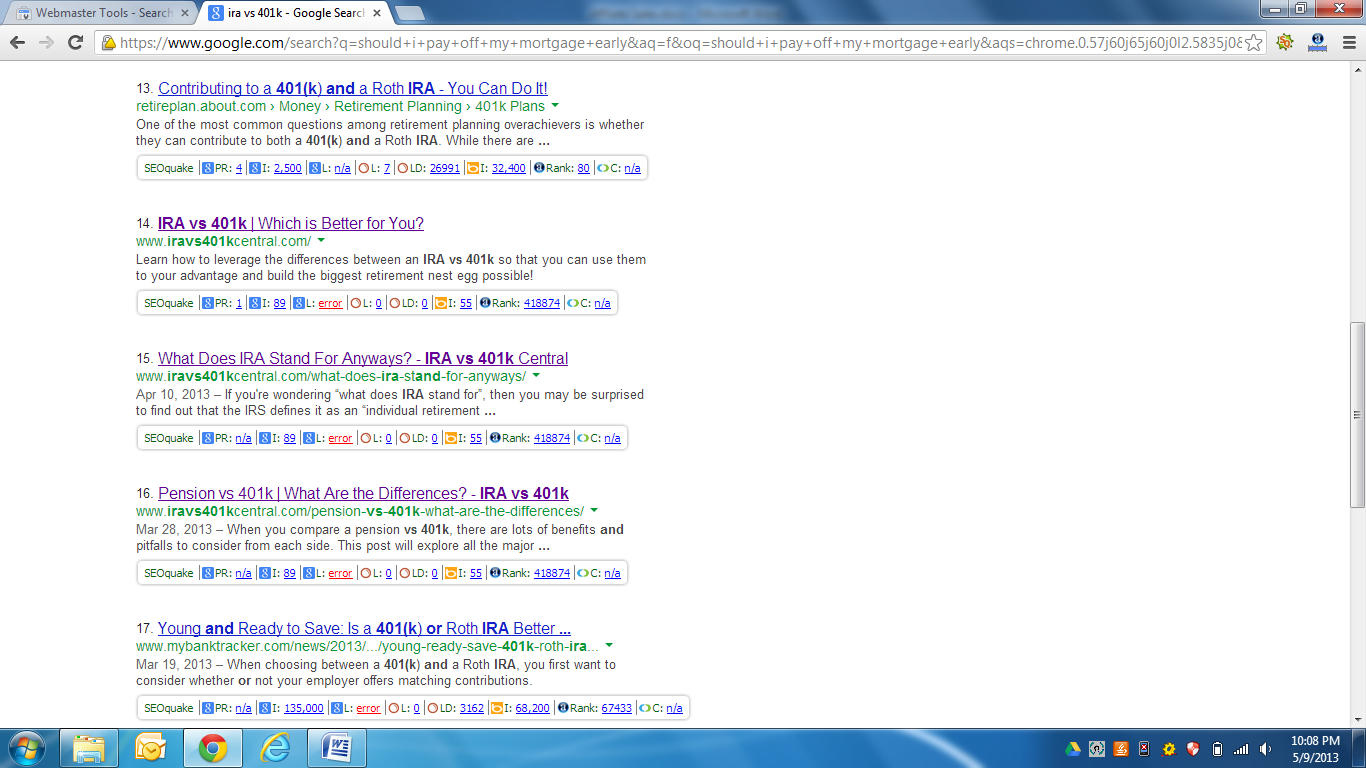Switch to the Webmaster Tools tab
This screenshot has height=768, width=1366.
pos(100,13)
